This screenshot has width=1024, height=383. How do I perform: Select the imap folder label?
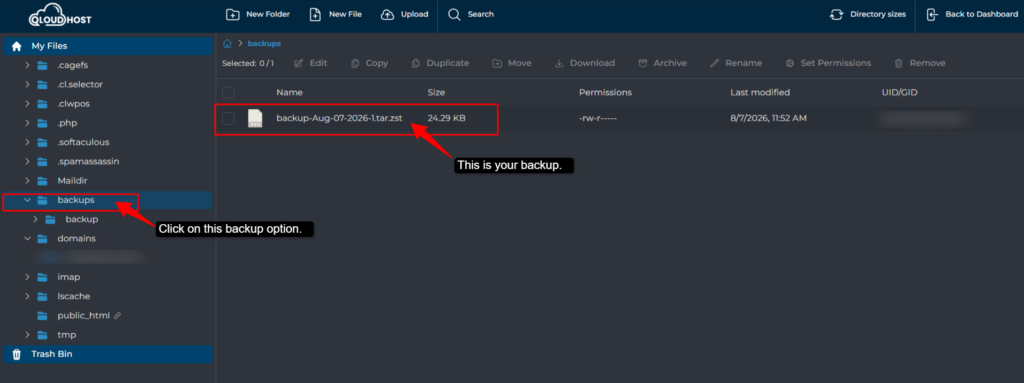click(x=69, y=277)
